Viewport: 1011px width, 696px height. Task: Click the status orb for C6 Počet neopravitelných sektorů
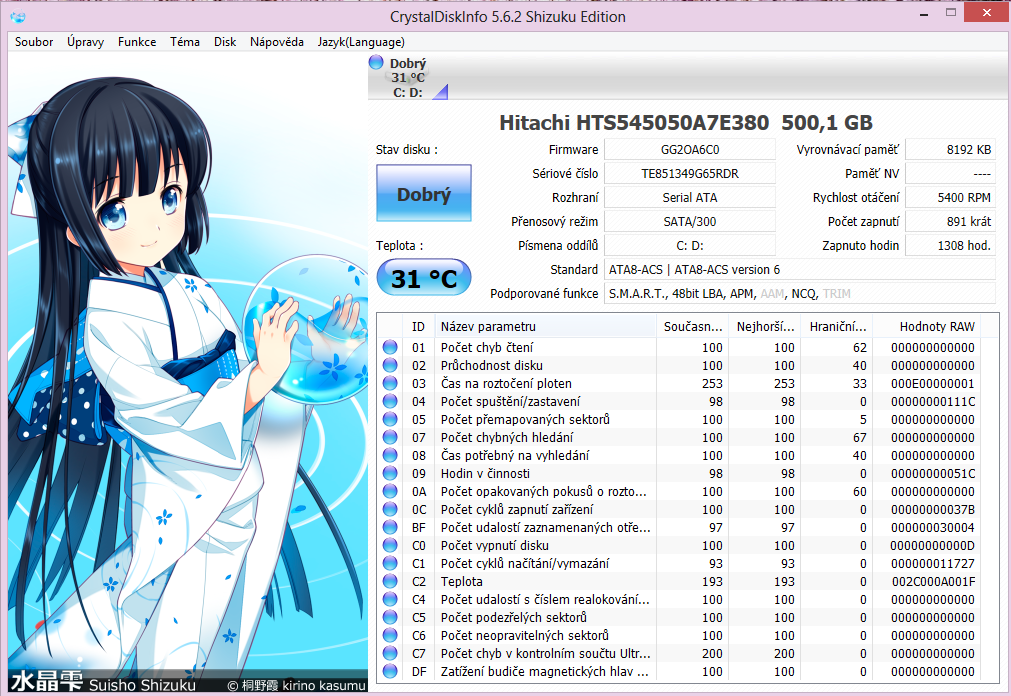(x=390, y=635)
